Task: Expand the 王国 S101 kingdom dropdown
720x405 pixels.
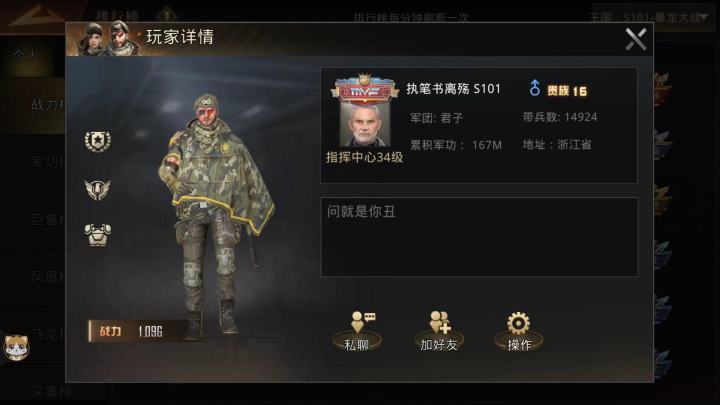Action: (x=651, y=18)
